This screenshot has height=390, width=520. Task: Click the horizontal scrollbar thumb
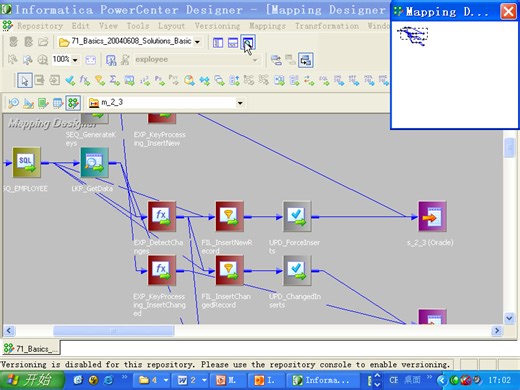point(114,330)
